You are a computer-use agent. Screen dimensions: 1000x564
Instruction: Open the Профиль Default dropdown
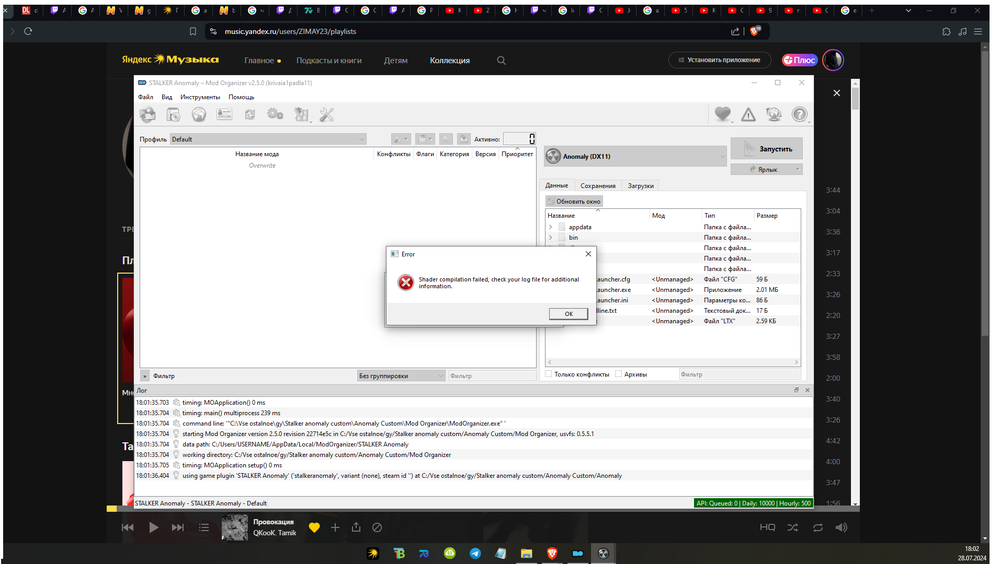tap(268, 139)
